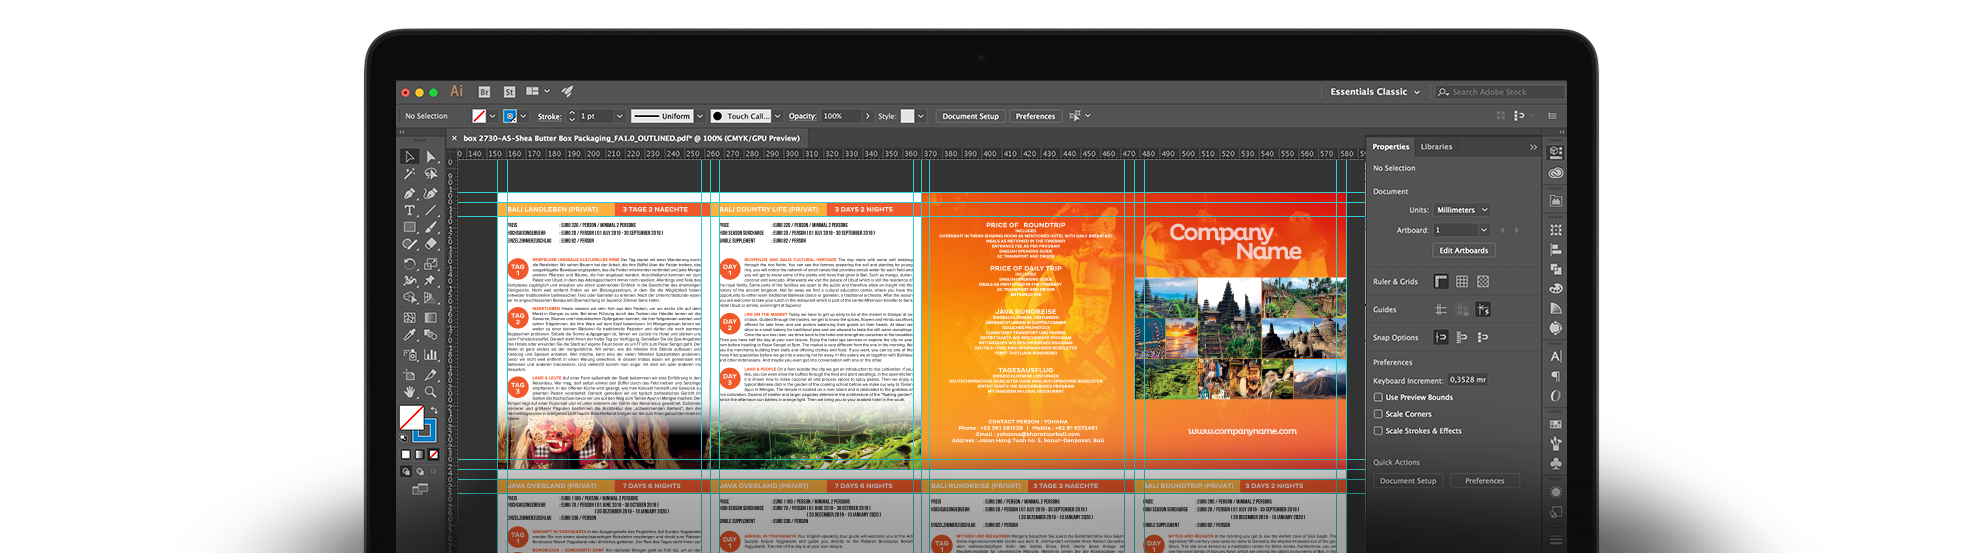The image size is (1963, 553).
Task: Select the Hand tool
Action: tap(410, 392)
